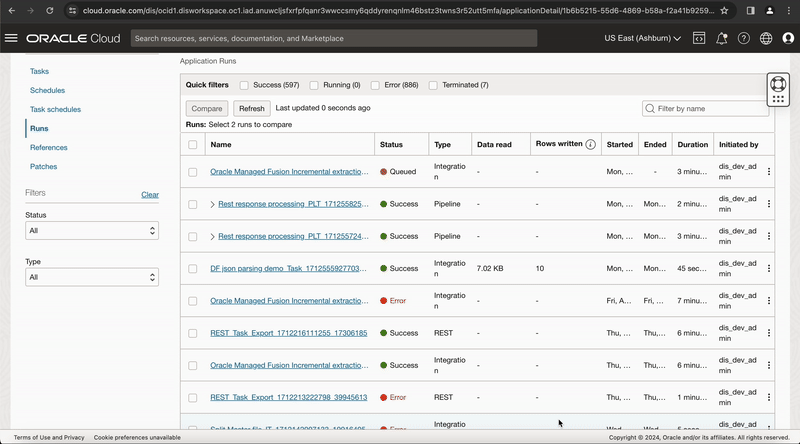Open the user profile avatar icon
Image resolution: width=800 pixels, height=444 pixels.
click(788, 38)
